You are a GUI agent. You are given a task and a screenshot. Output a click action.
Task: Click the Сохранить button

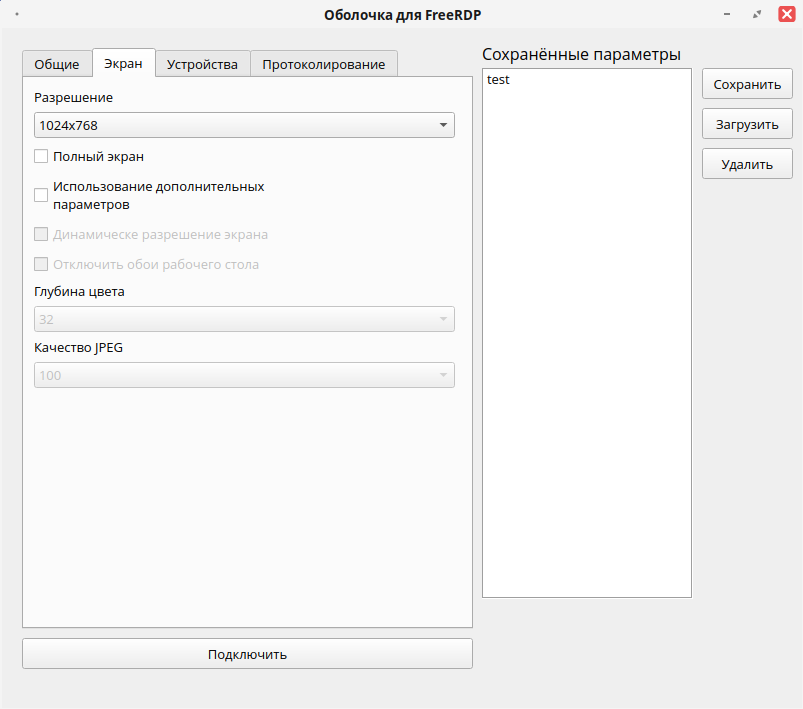(747, 84)
